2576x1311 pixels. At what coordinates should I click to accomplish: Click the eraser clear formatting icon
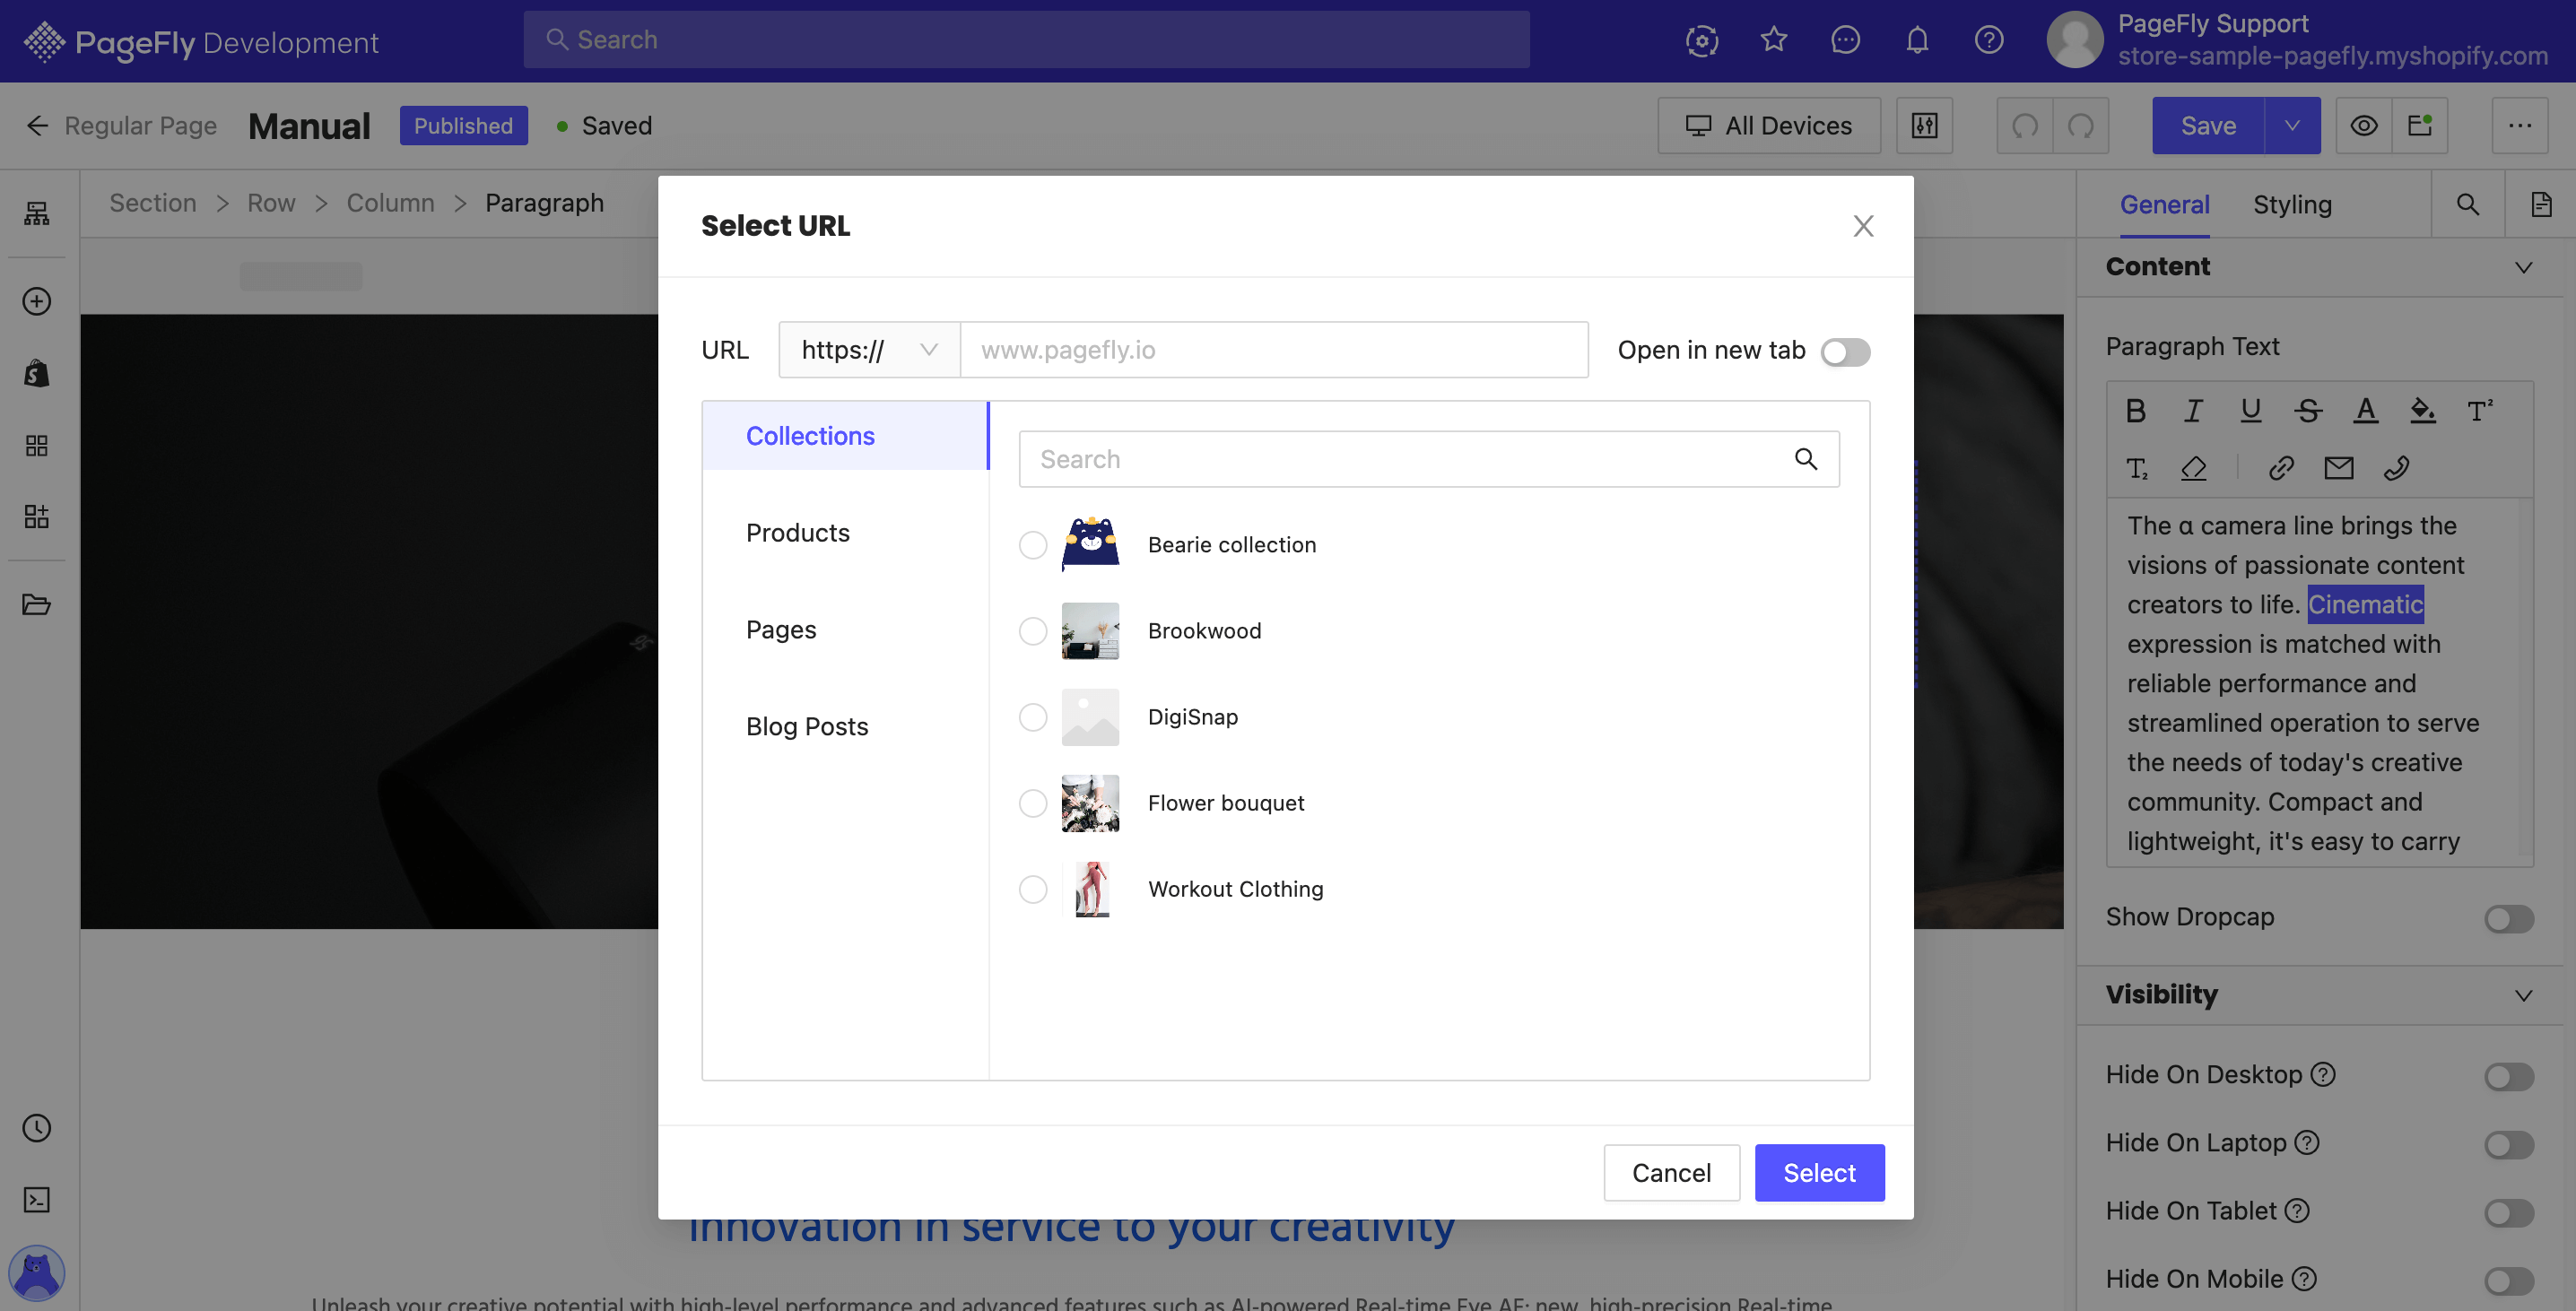point(2193,468)
